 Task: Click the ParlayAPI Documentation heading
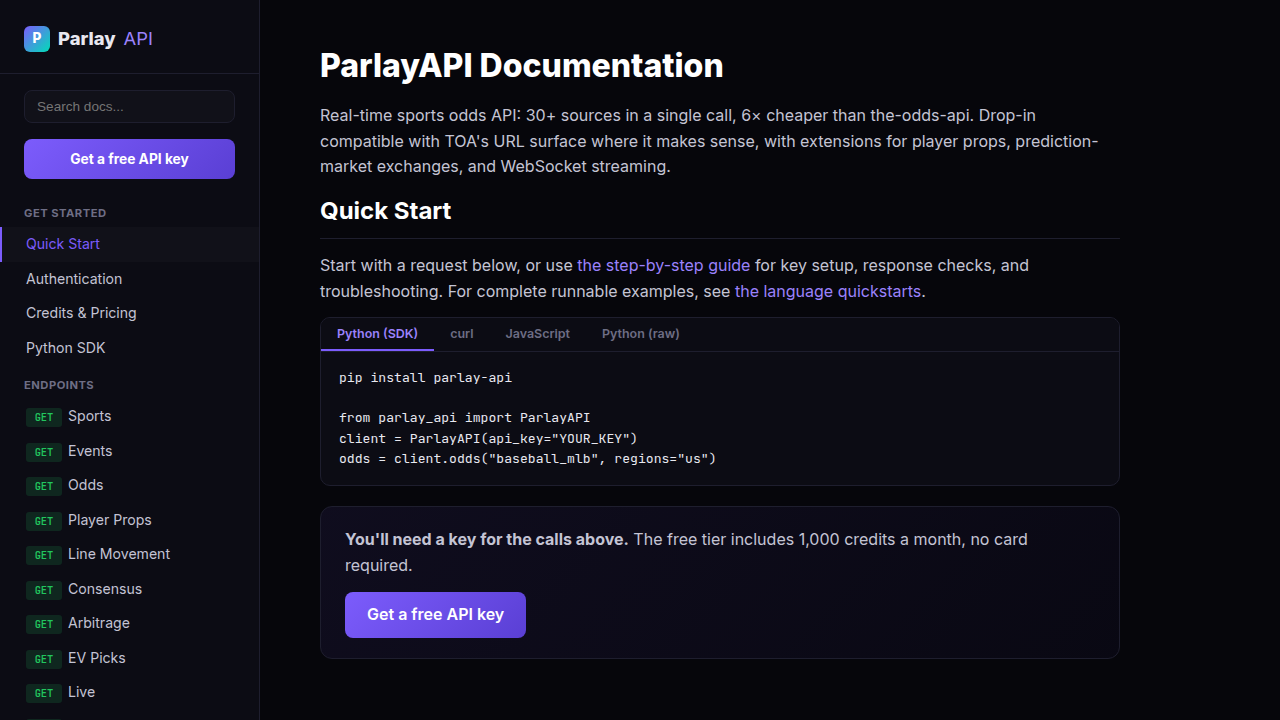coord(522,66)
